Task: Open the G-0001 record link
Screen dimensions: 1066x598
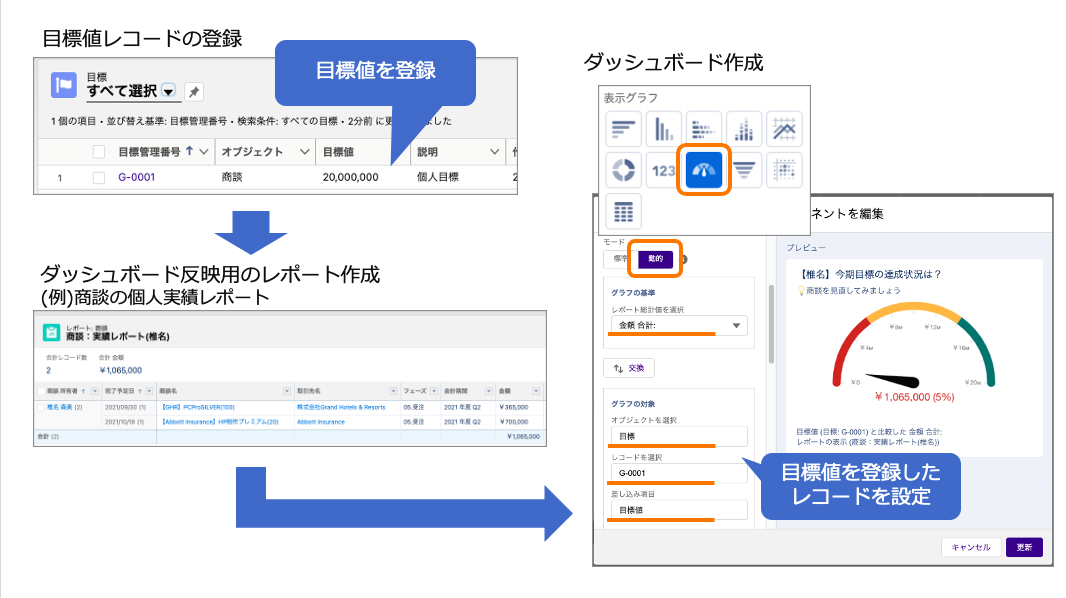Action: (137, 177)
